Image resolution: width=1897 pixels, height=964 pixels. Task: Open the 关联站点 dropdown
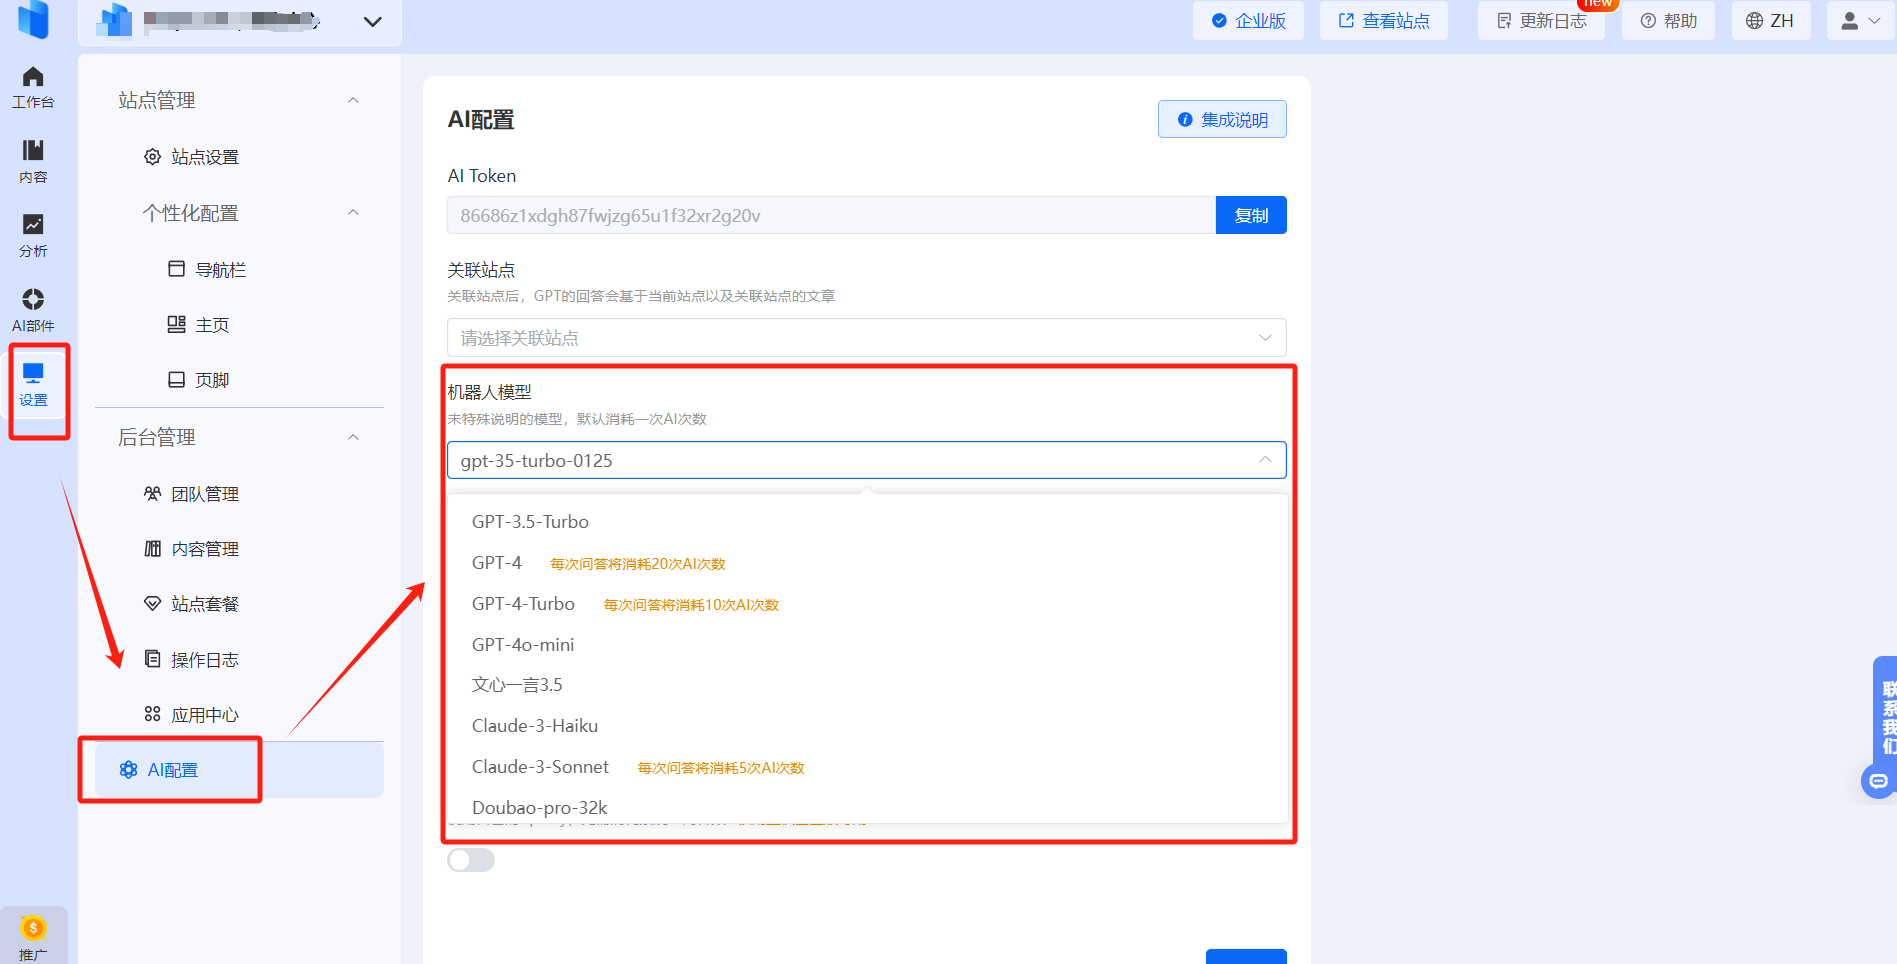866,338
